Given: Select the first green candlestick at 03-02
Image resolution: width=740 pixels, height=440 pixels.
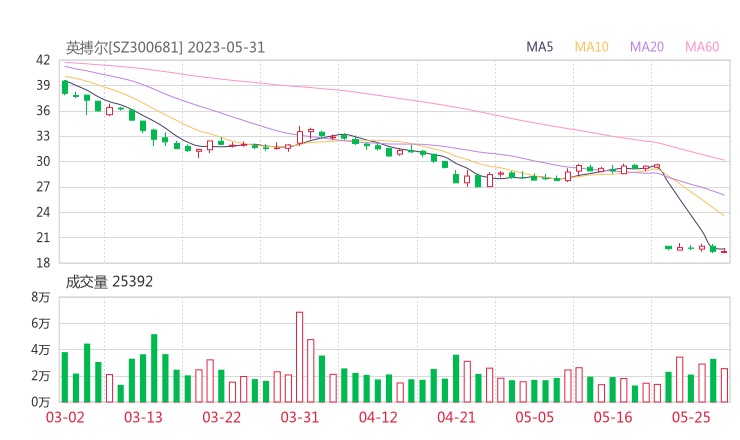Looking at the screenshot, I should (x=65, y=87).
